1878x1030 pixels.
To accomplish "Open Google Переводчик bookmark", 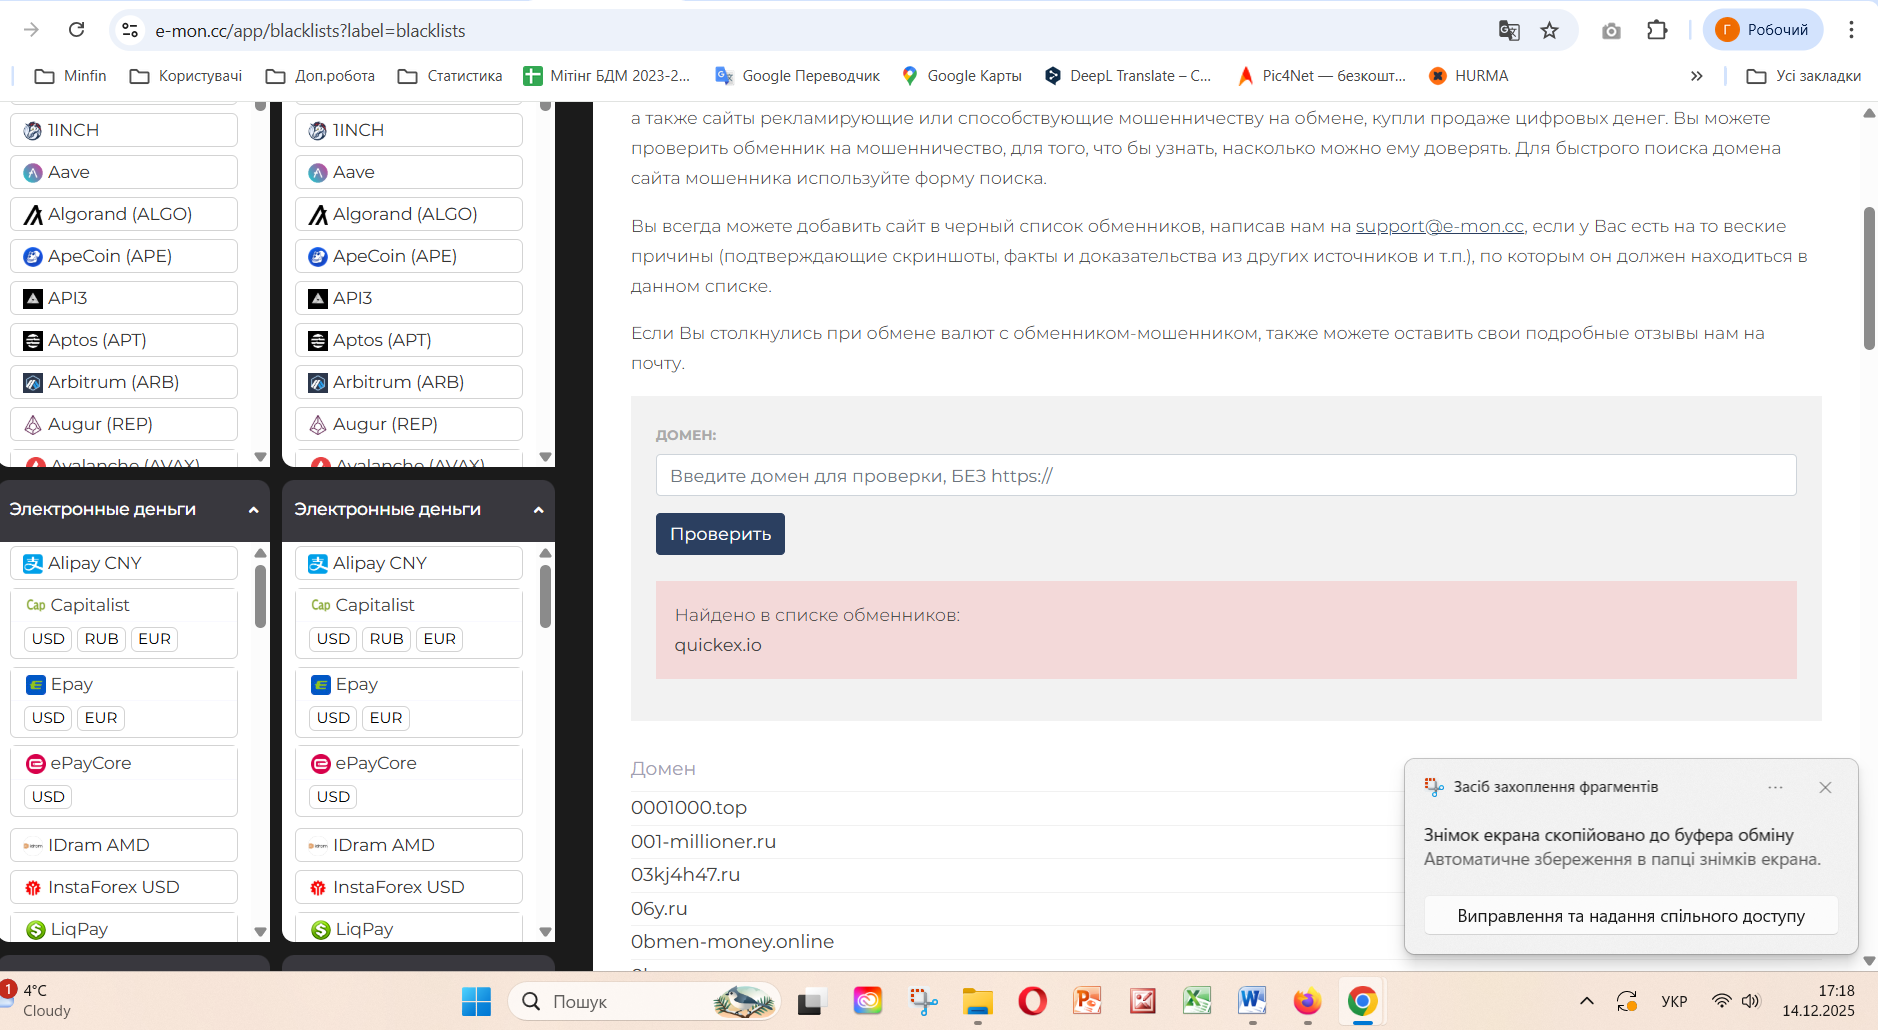I will 798,76.
